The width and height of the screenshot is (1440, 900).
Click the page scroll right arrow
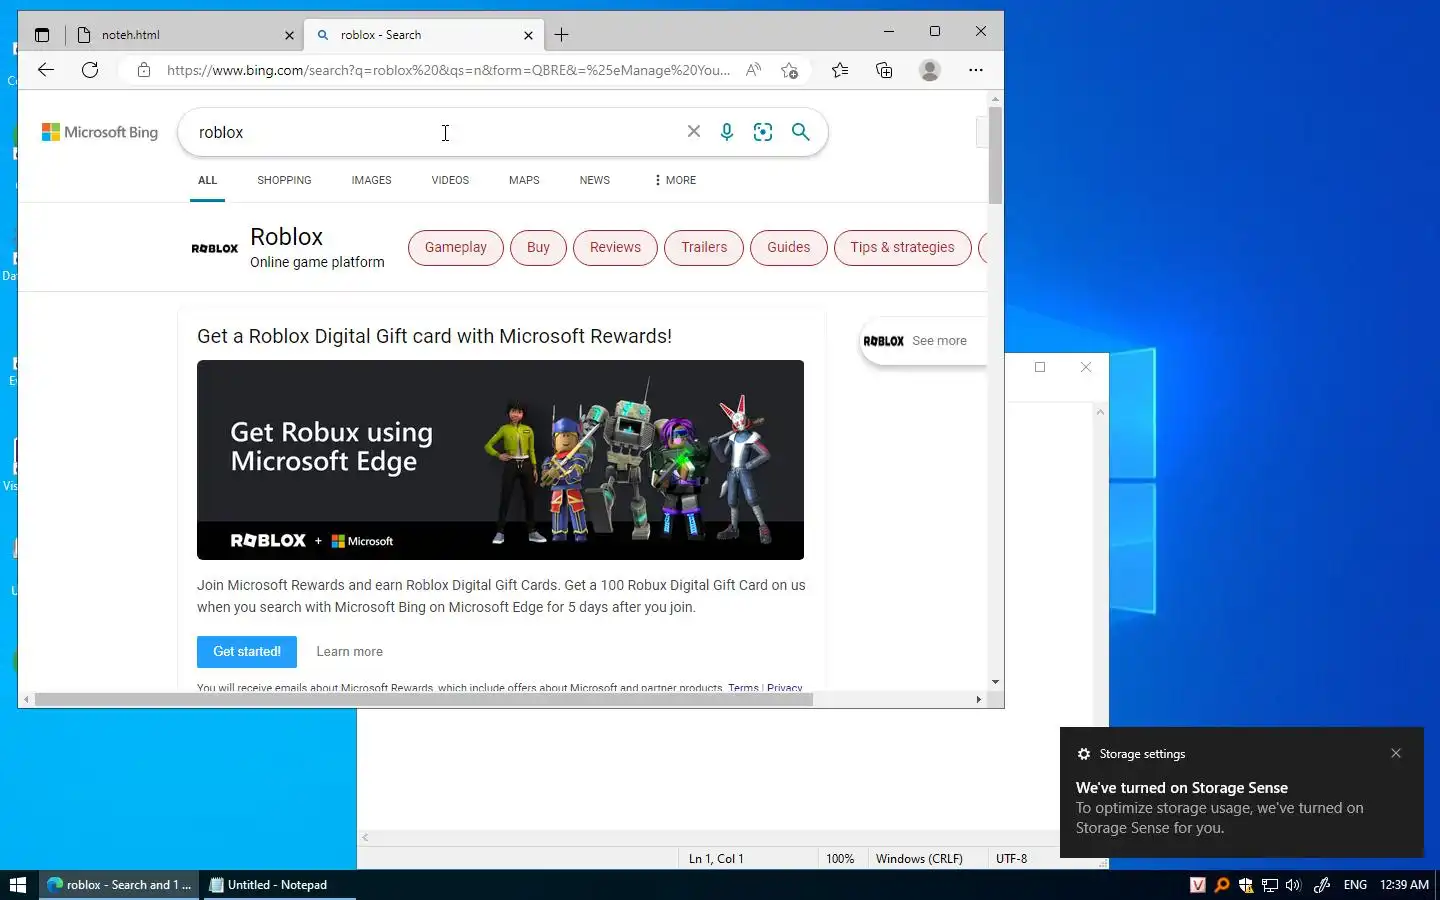[x=978, y=699]
